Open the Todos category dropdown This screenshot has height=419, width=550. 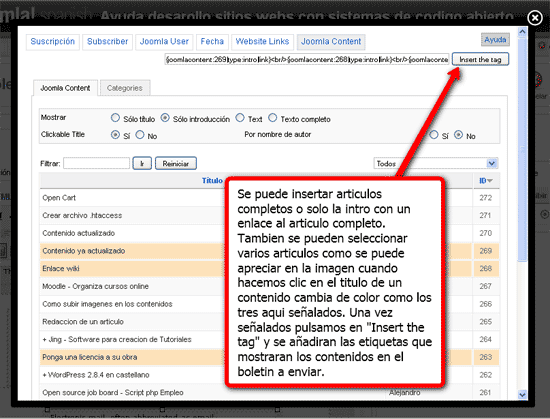coord(436,163)
